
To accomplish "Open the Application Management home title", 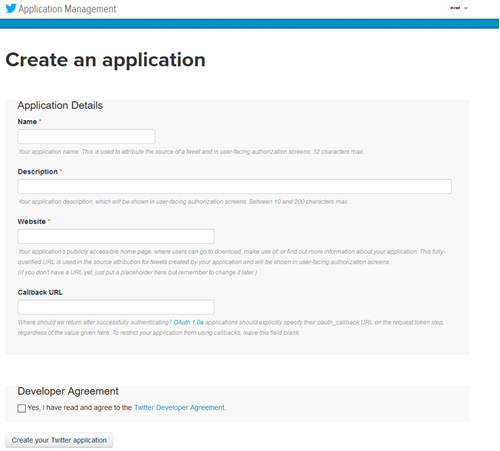I will click(x=67, y=9).
